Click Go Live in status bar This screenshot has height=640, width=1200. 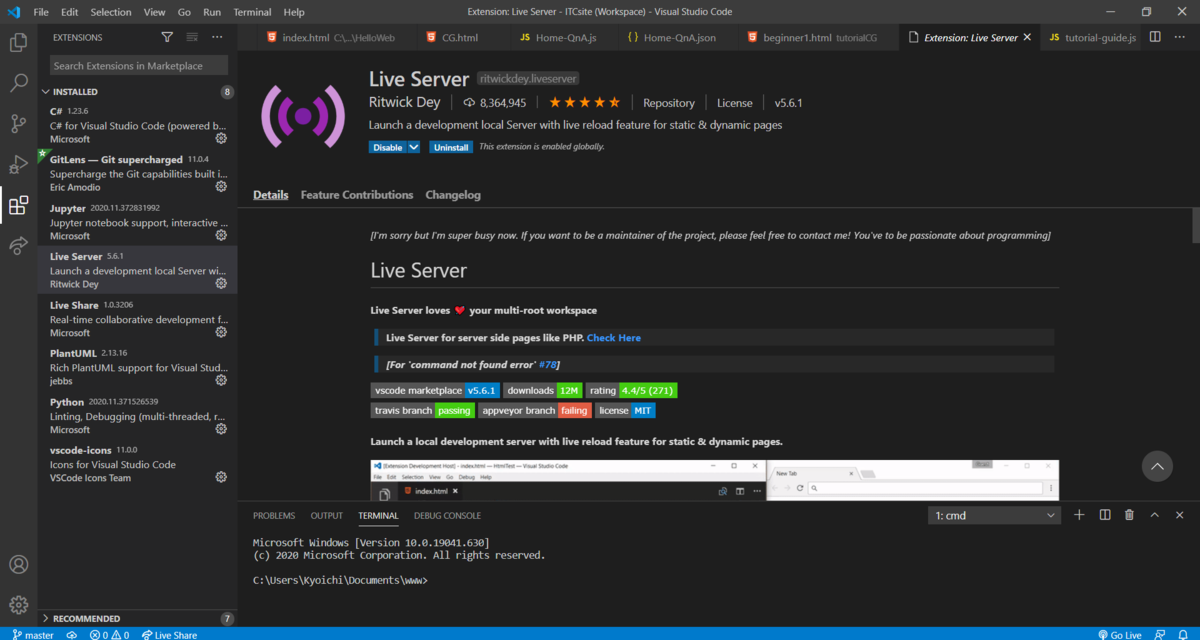[x=1119, y=634]
